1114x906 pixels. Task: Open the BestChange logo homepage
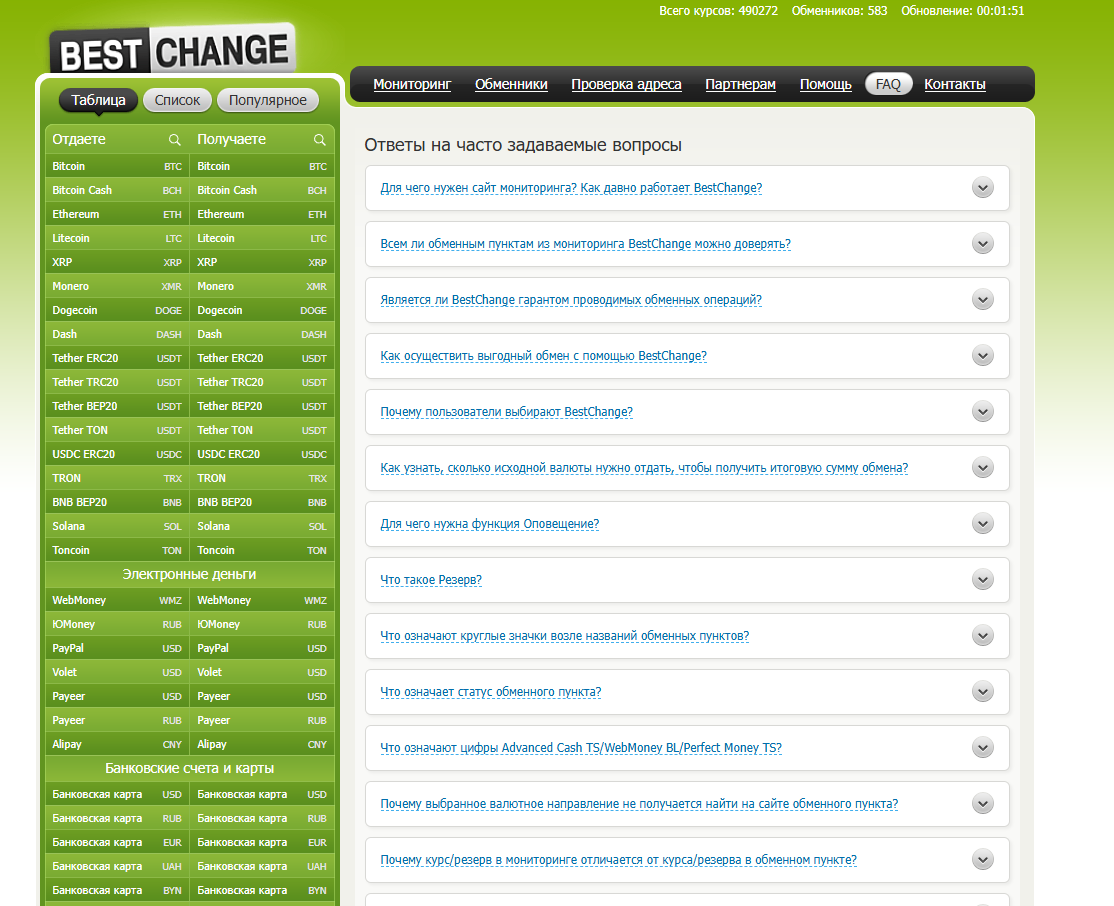(x=173, y=50)
